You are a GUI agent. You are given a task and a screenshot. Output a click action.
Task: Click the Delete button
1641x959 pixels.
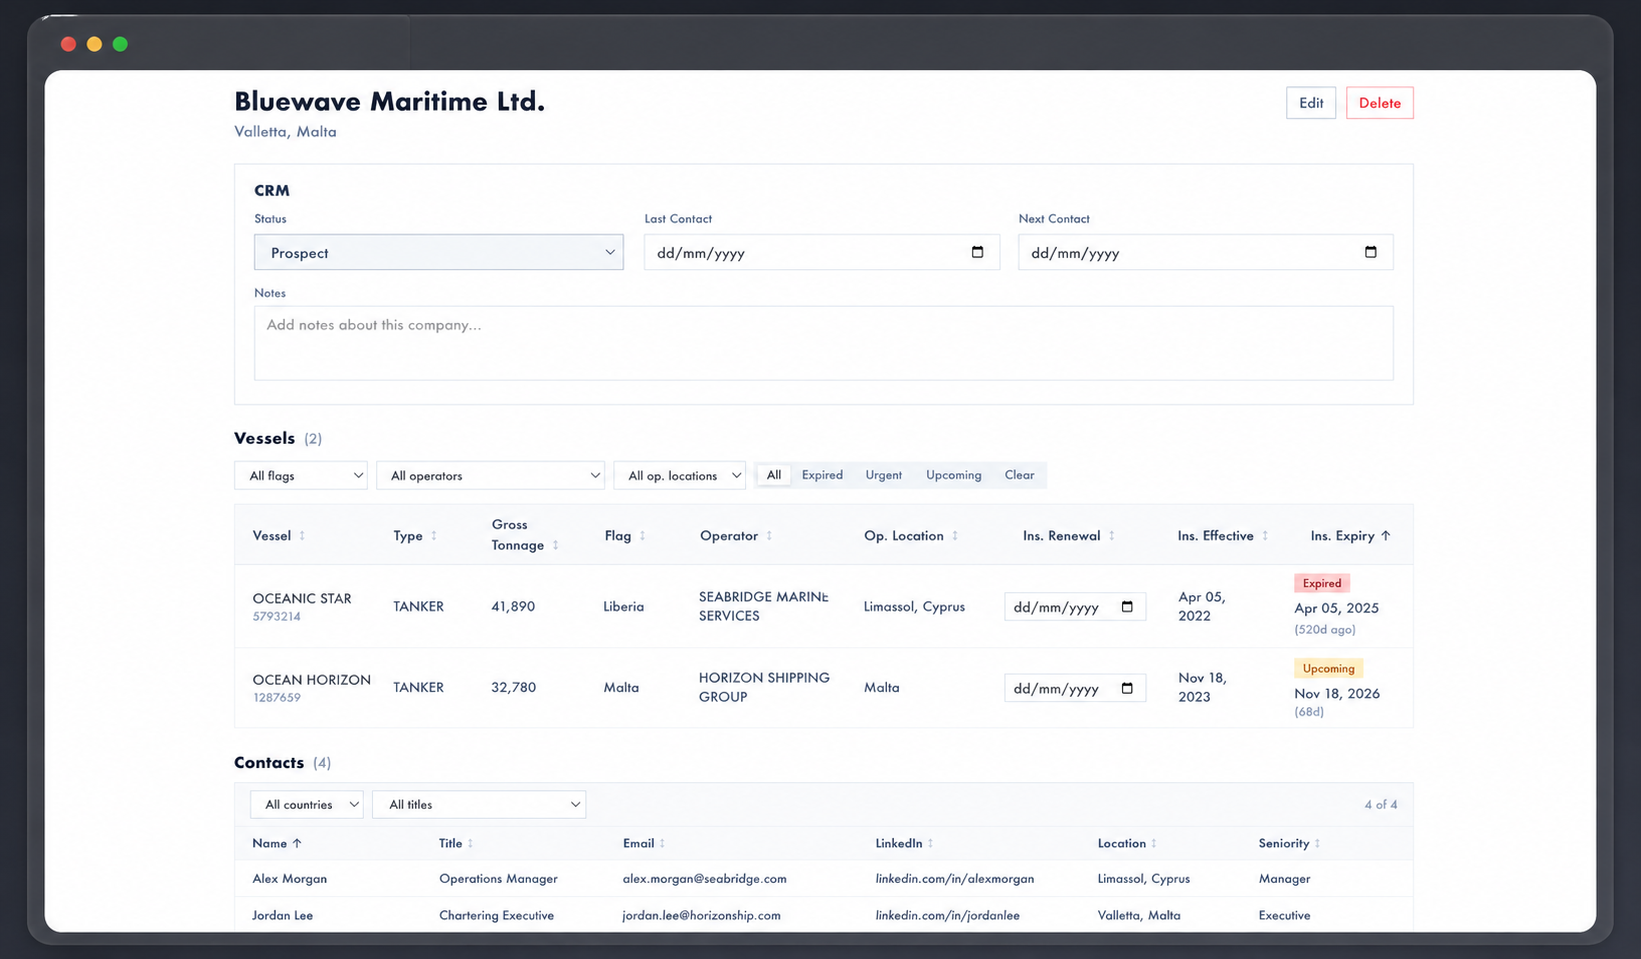(1380, 103)
